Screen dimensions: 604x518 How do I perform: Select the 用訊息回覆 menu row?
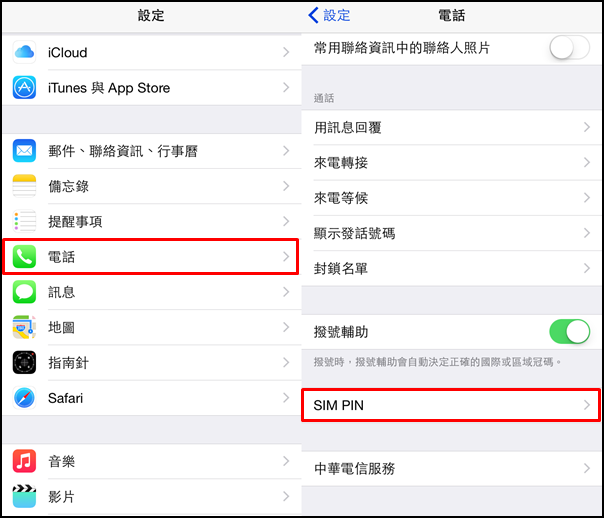point(451,127)
